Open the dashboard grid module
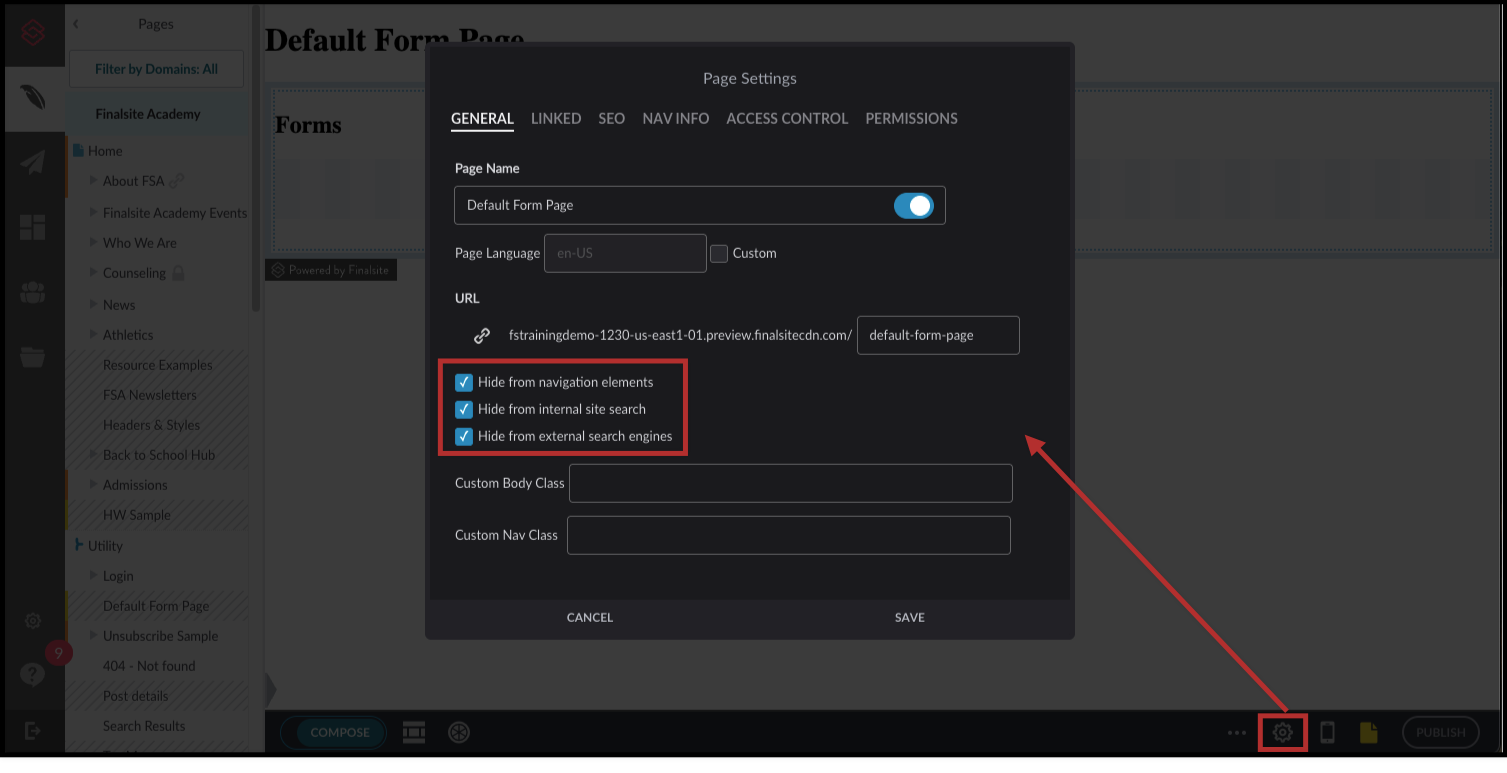 point(33,227)
